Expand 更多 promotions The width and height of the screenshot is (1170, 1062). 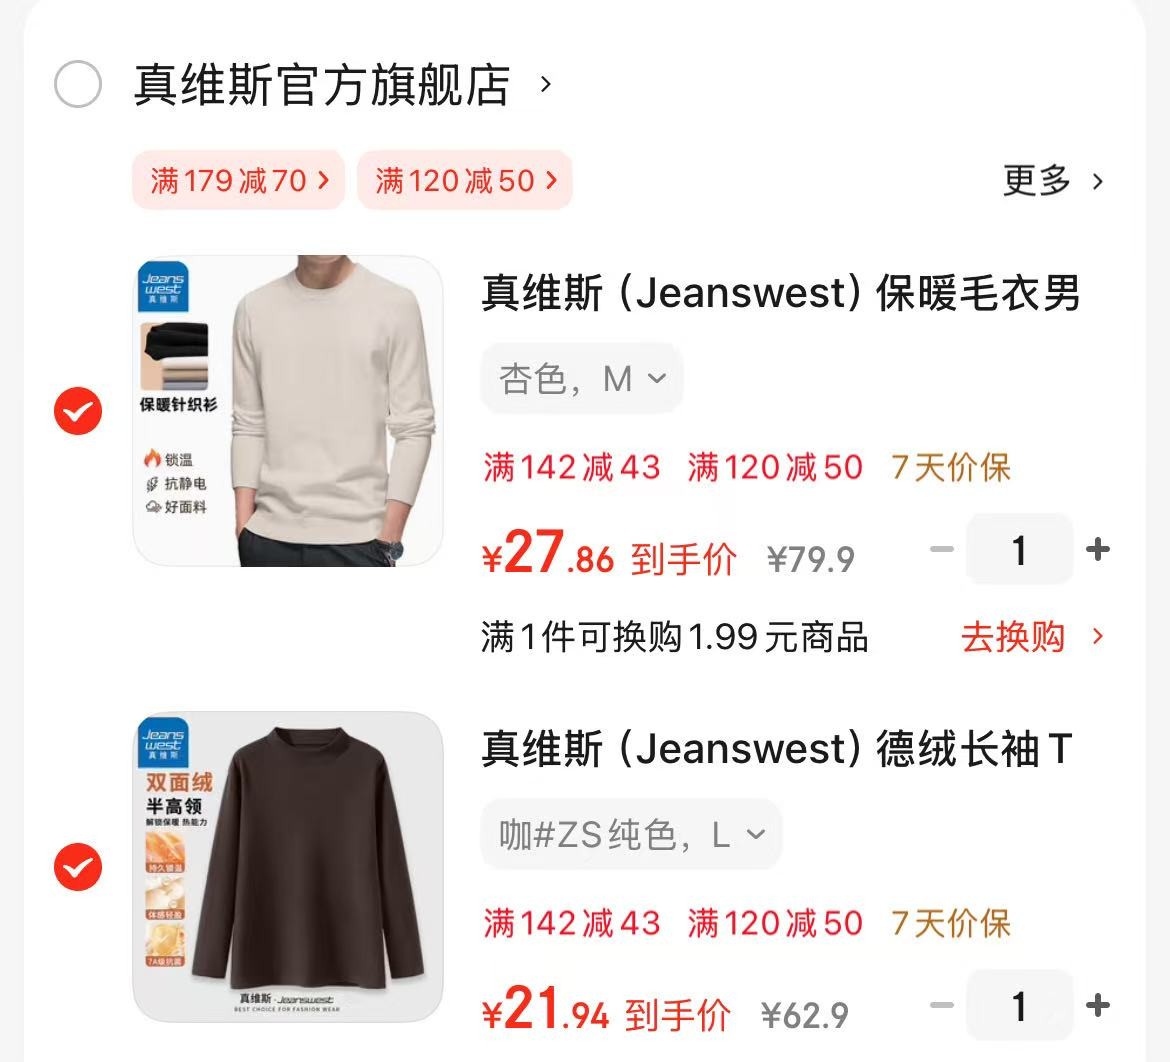(x=1052, y=181)
